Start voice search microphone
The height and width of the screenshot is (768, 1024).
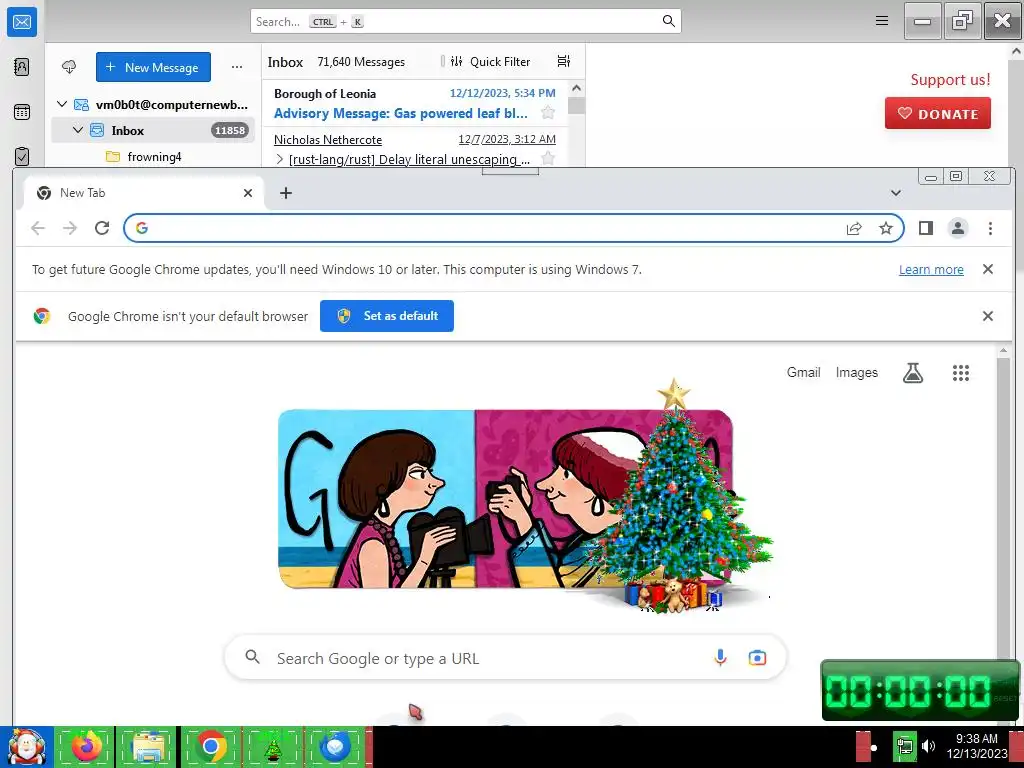click(x=720, y=658)
